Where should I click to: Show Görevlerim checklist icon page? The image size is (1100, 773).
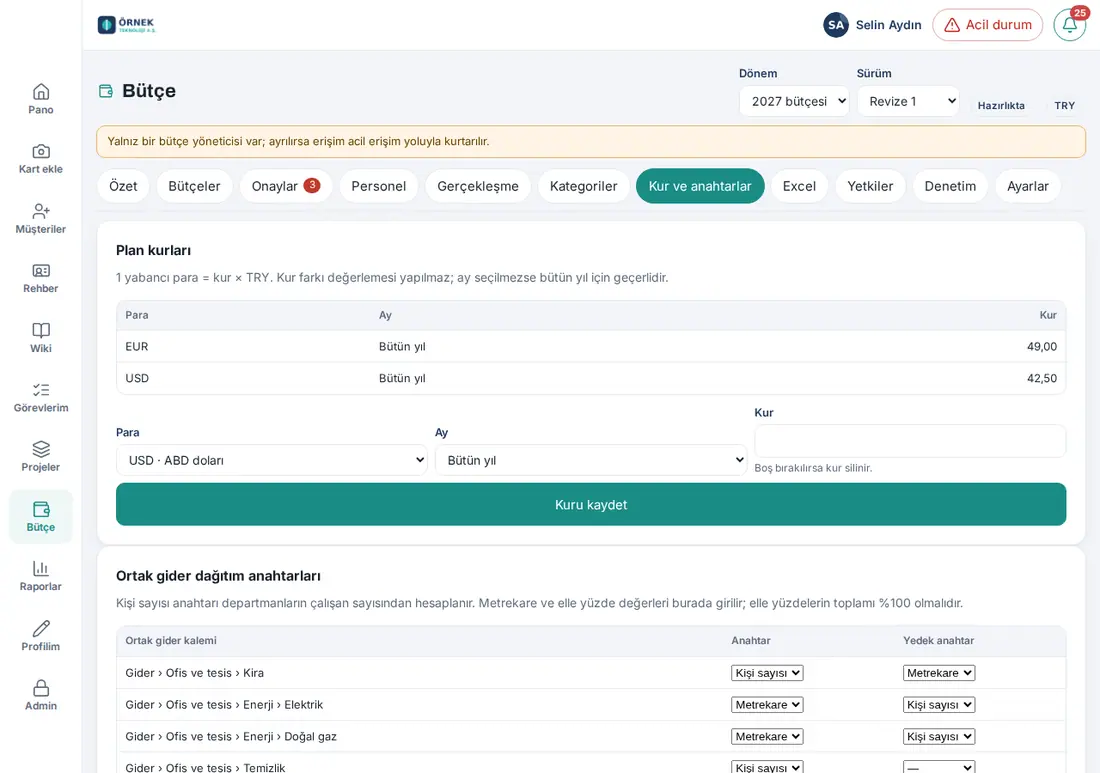click(41, 390)
